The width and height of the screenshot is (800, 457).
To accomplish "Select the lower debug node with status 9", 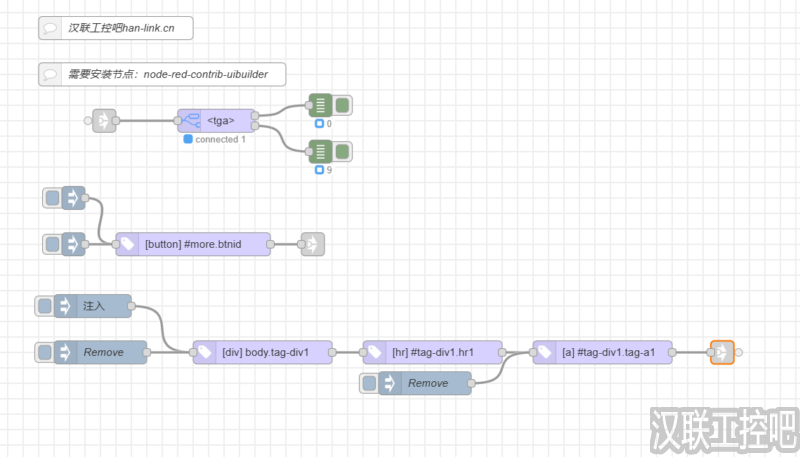I will pyautogui.click(x=319, y=151).
